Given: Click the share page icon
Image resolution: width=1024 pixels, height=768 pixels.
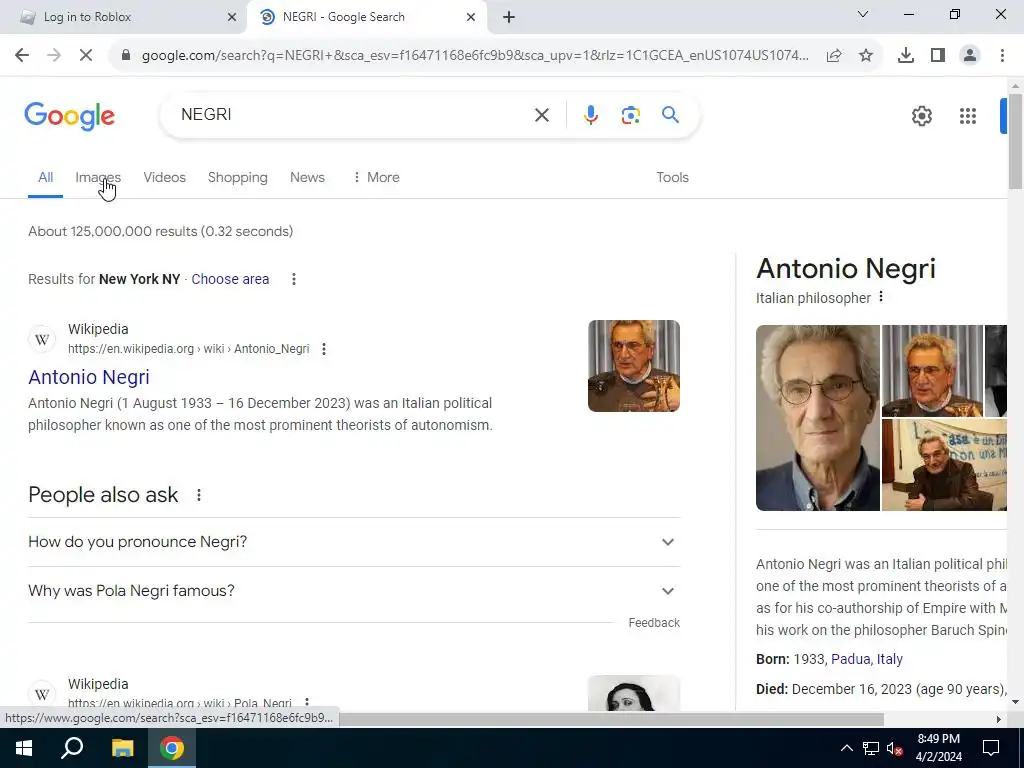Looking at the screenshot, I should tap(834, 56).
